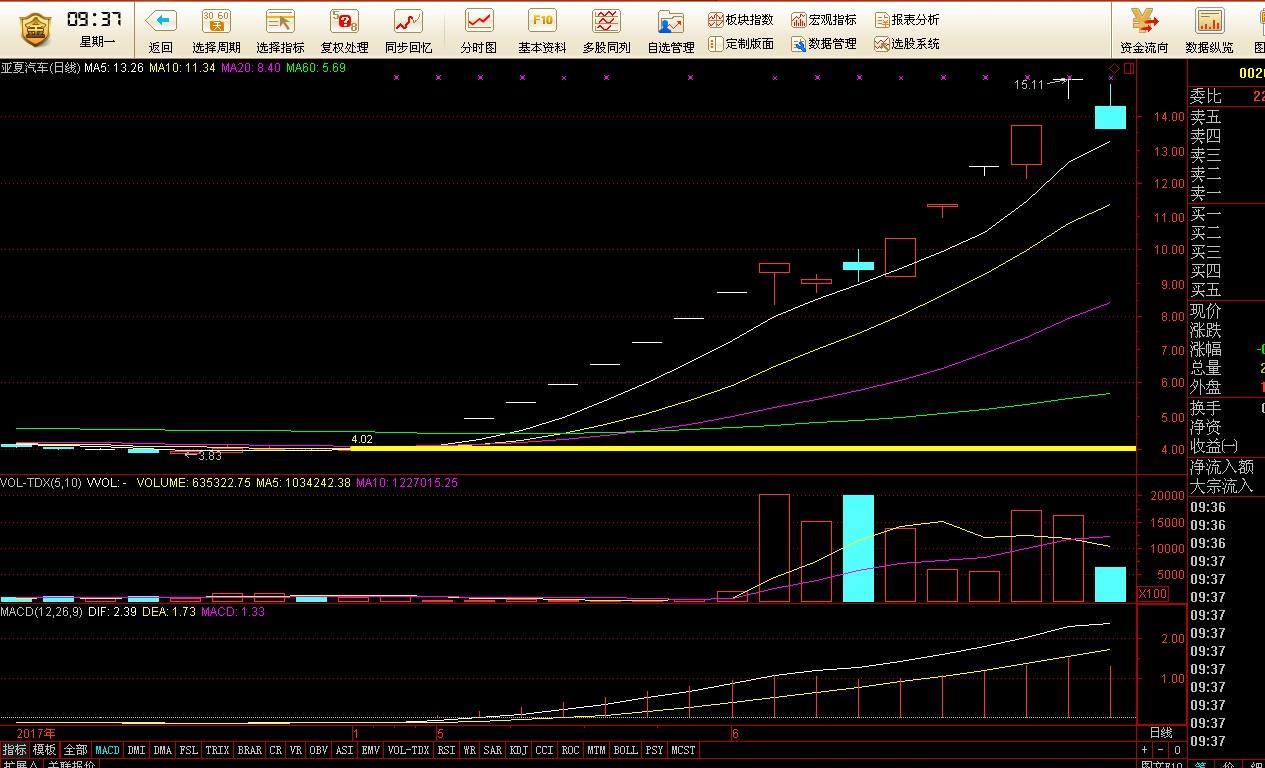Open 定制版面 custom layout
1265x768 pixels.
click(740, 43)
